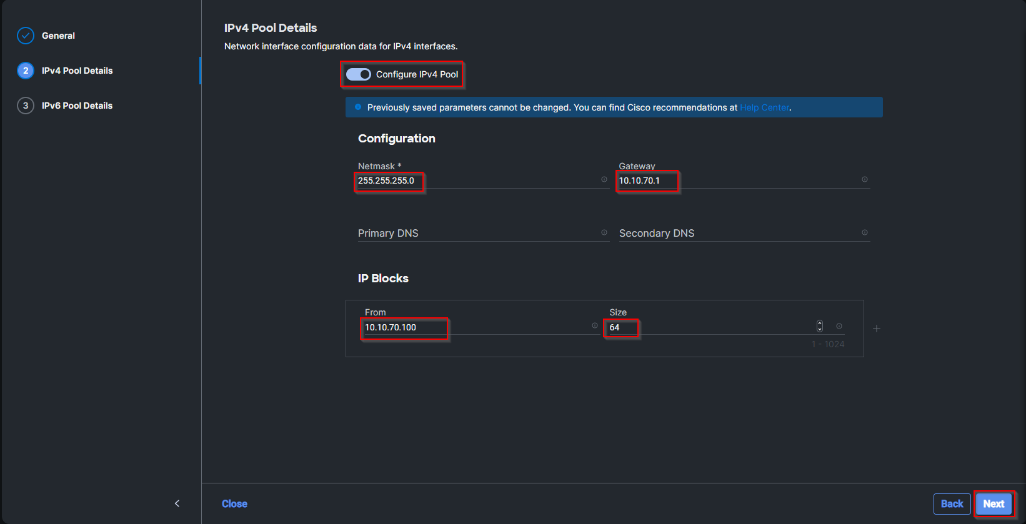Click the General step checkmark icon
Screen dimensions: 1026x524
coord(26,36)
